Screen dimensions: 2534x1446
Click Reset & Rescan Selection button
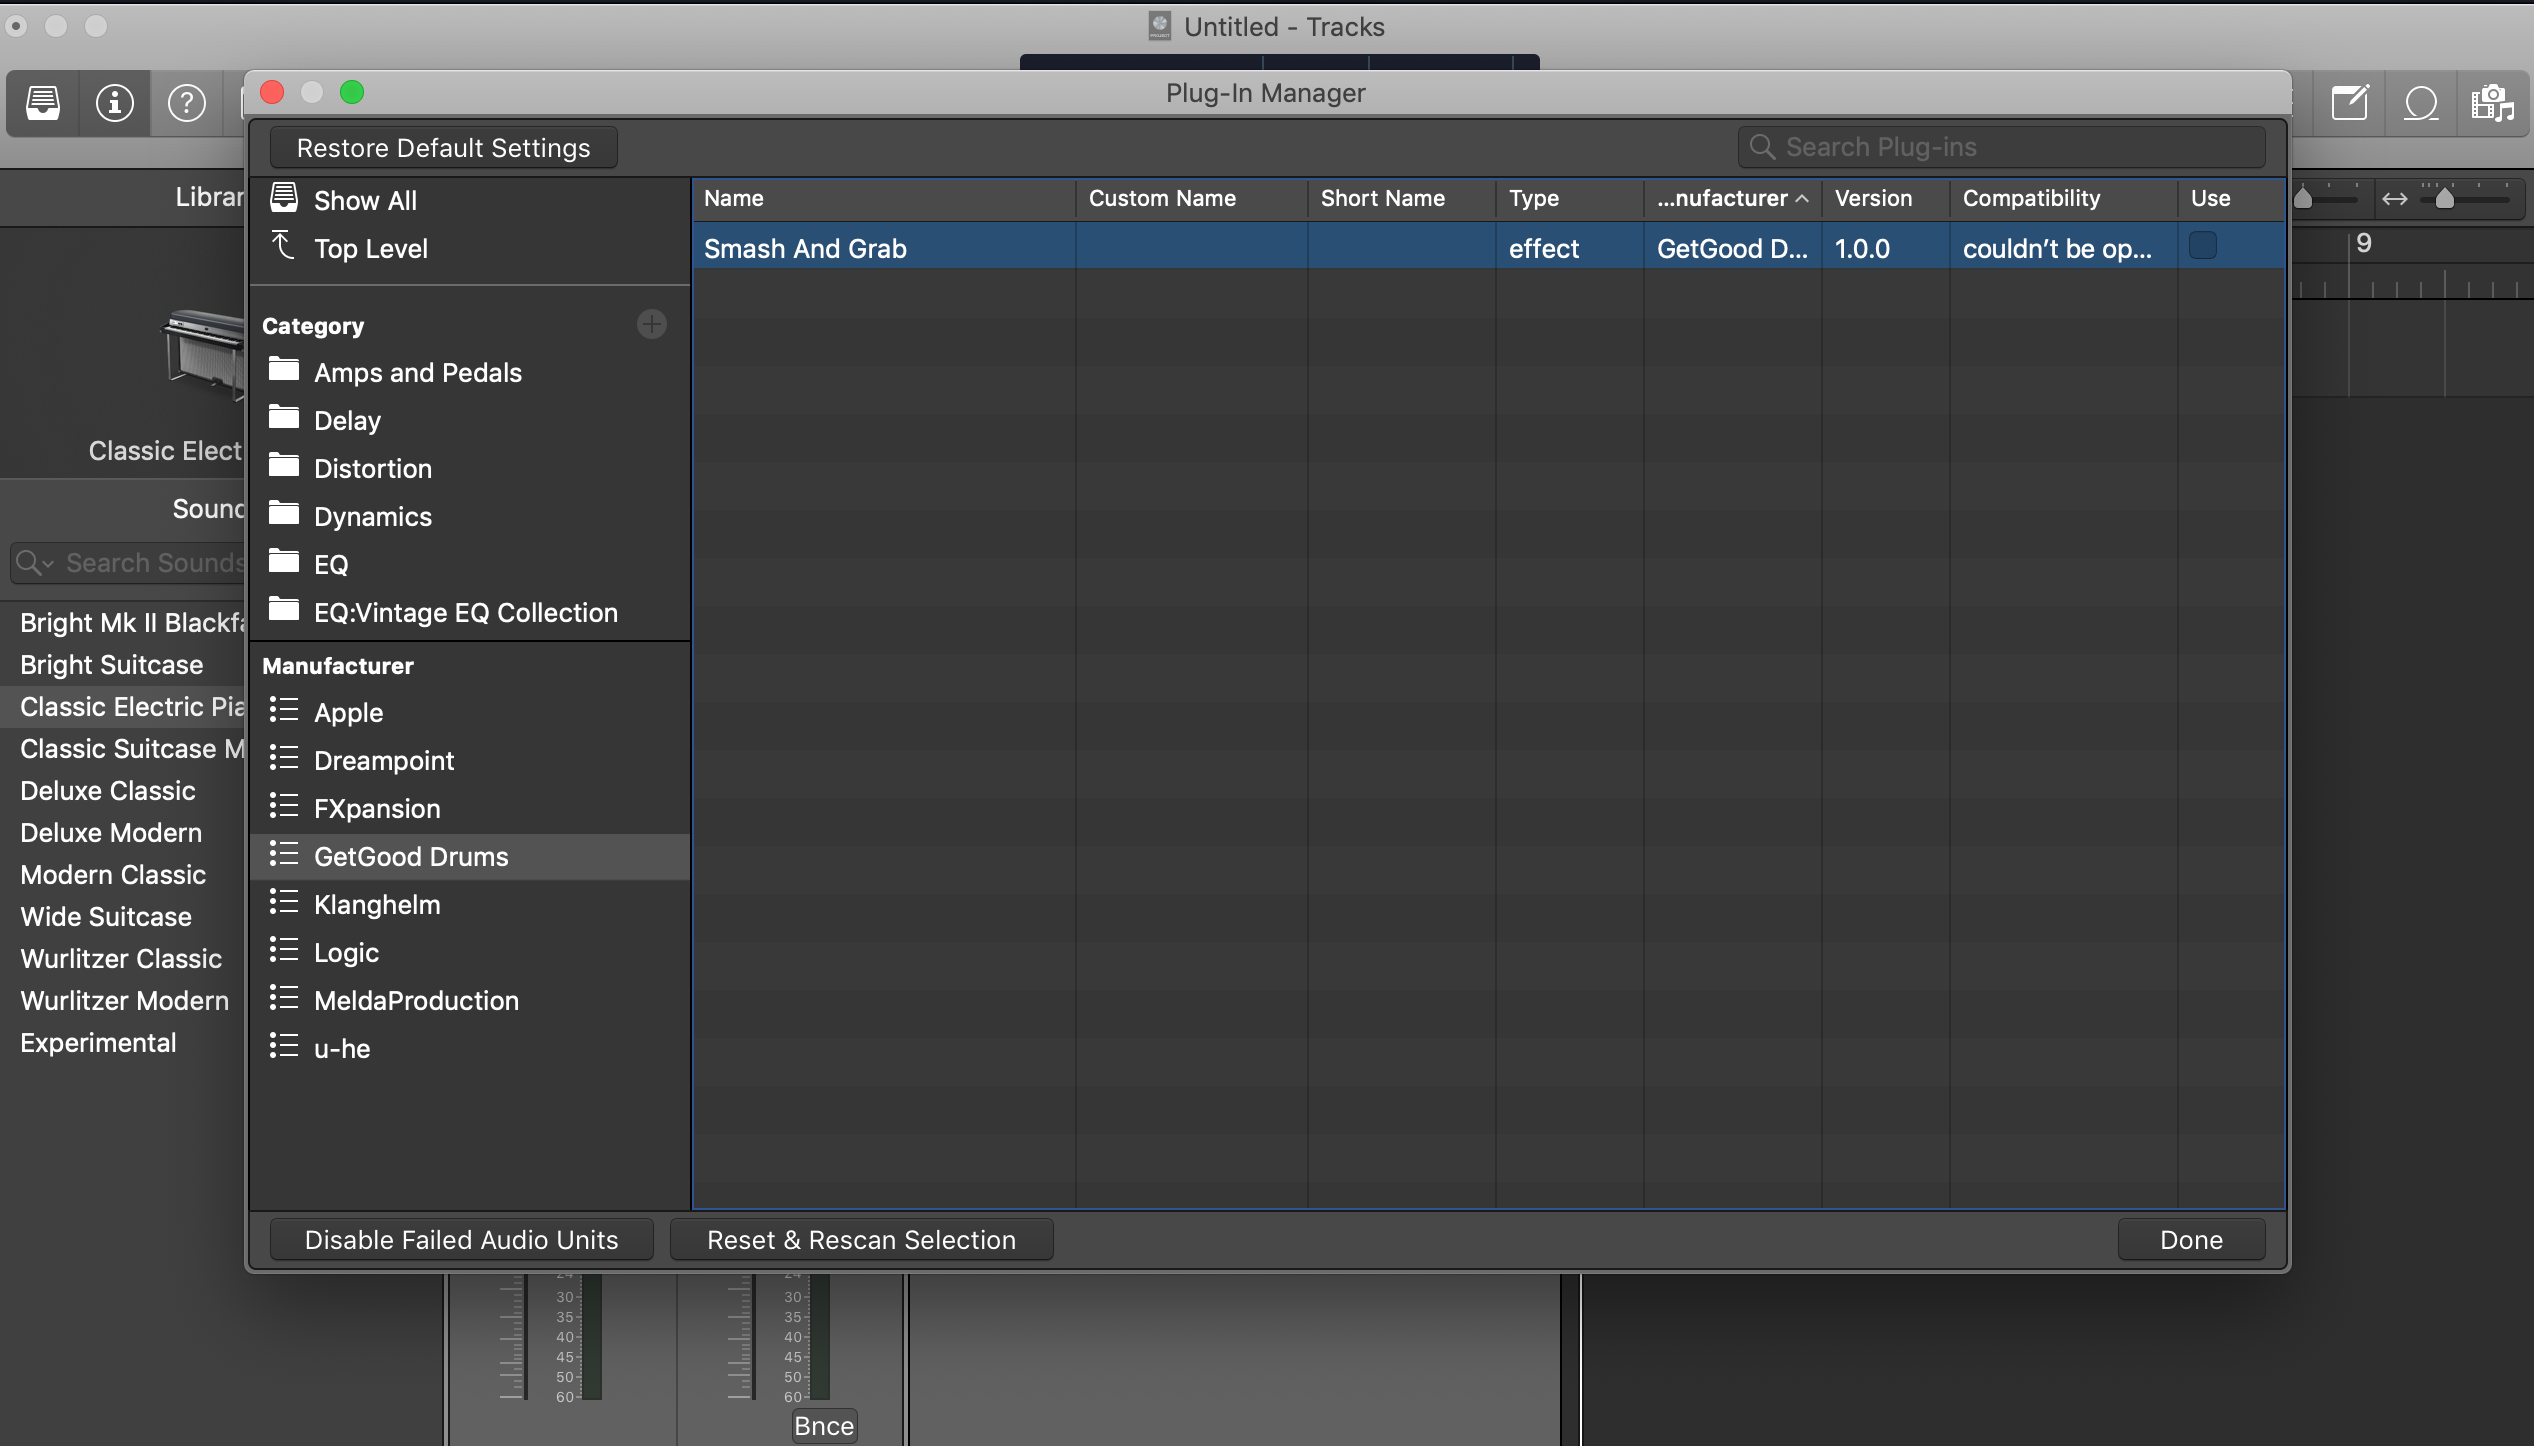point(860,1239)
